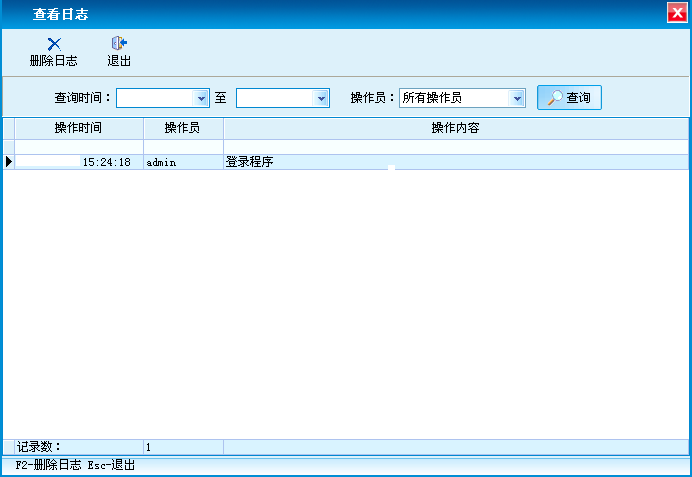
Task: Click the empty filter cell under 操作员
Action: tap(182, 147)
